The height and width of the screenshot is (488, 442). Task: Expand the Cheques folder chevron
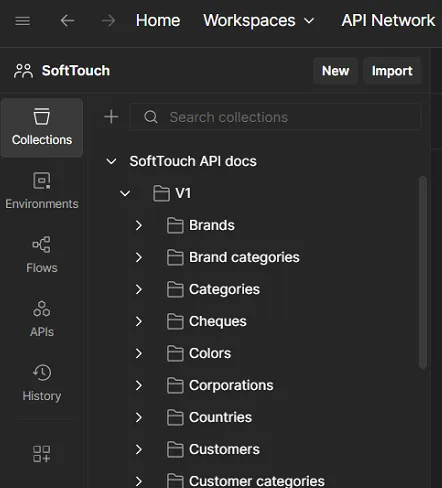pyautogui.click(x=139, y=321)
